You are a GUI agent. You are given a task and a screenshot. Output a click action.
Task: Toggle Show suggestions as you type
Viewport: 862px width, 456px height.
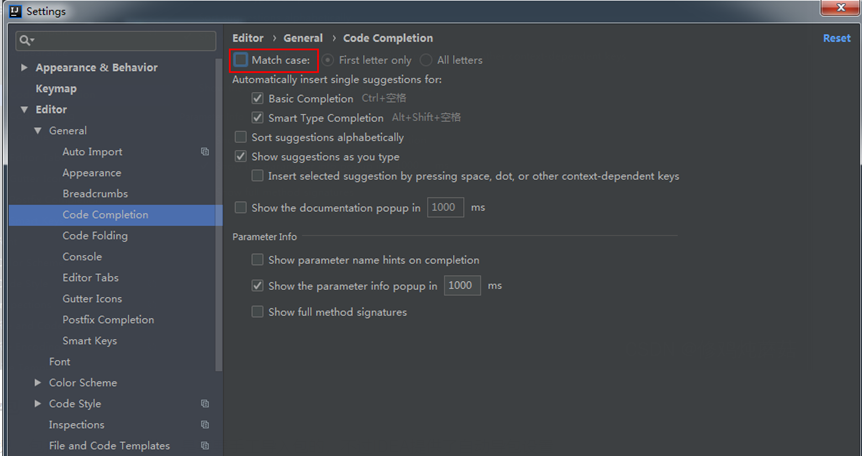(241, 156)
